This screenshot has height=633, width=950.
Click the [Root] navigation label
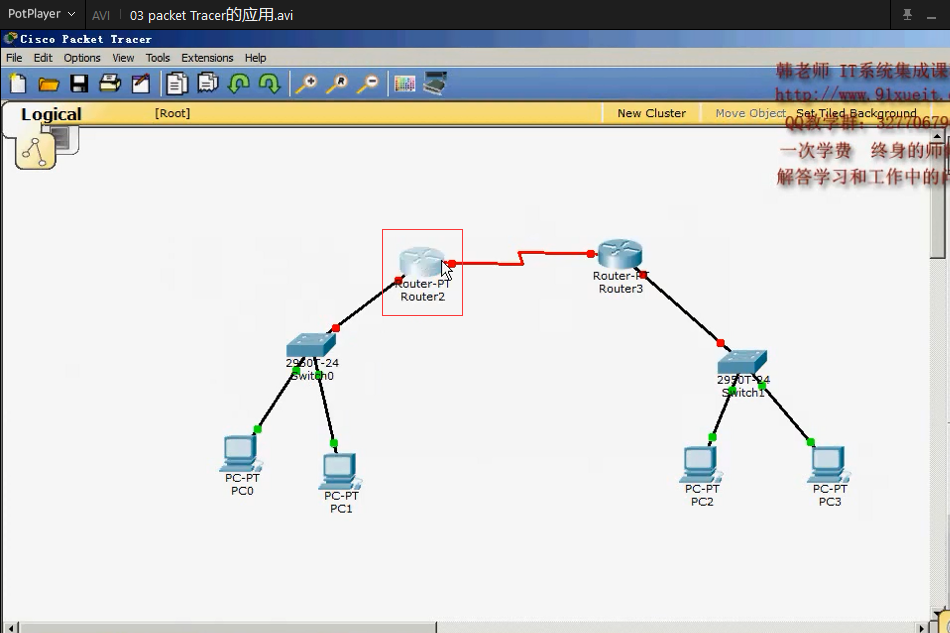pyautogui.click(x=172, y=113)
